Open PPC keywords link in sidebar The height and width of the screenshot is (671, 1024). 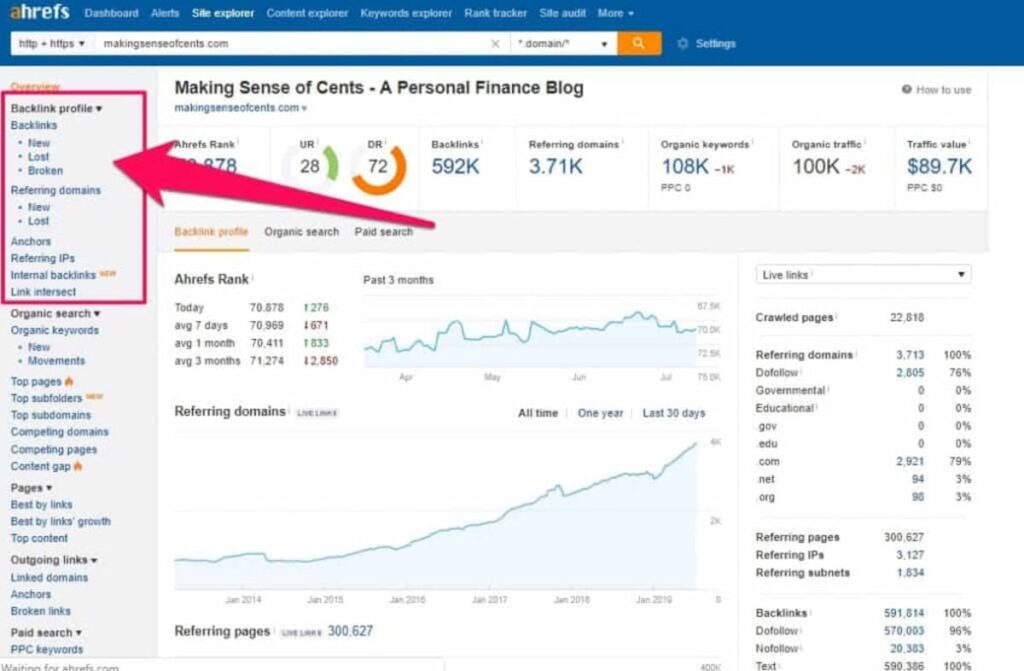pyautogui.click(x=47, y=649)
